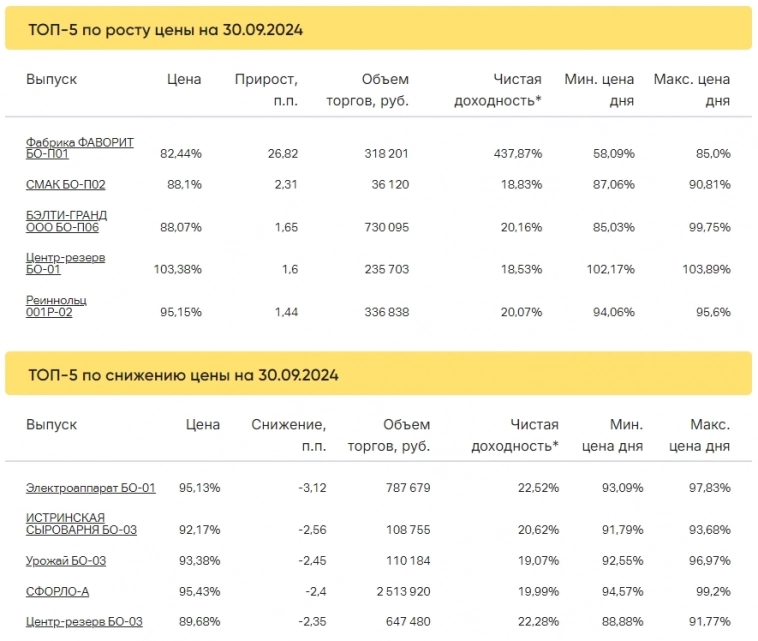
Task: Follow the Реиннольц 001Р-02 link
Action: pos(56,306)
